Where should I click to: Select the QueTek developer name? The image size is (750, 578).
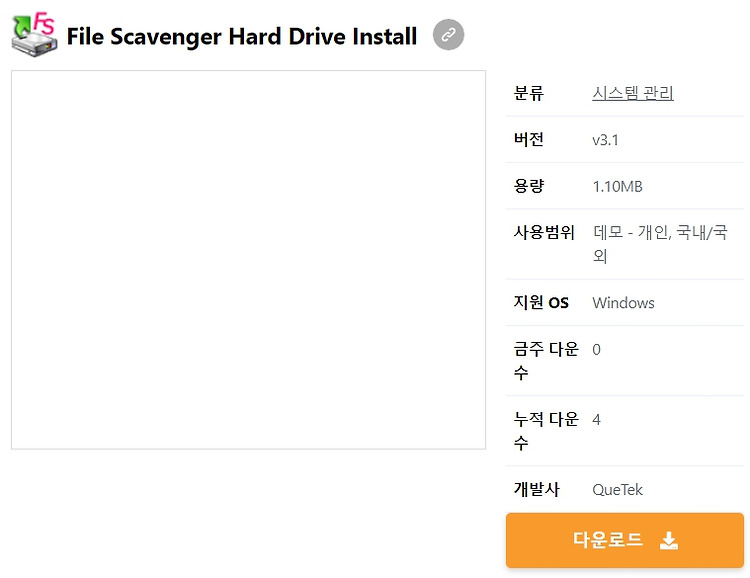pyautogui.click(x=617, y=489)
